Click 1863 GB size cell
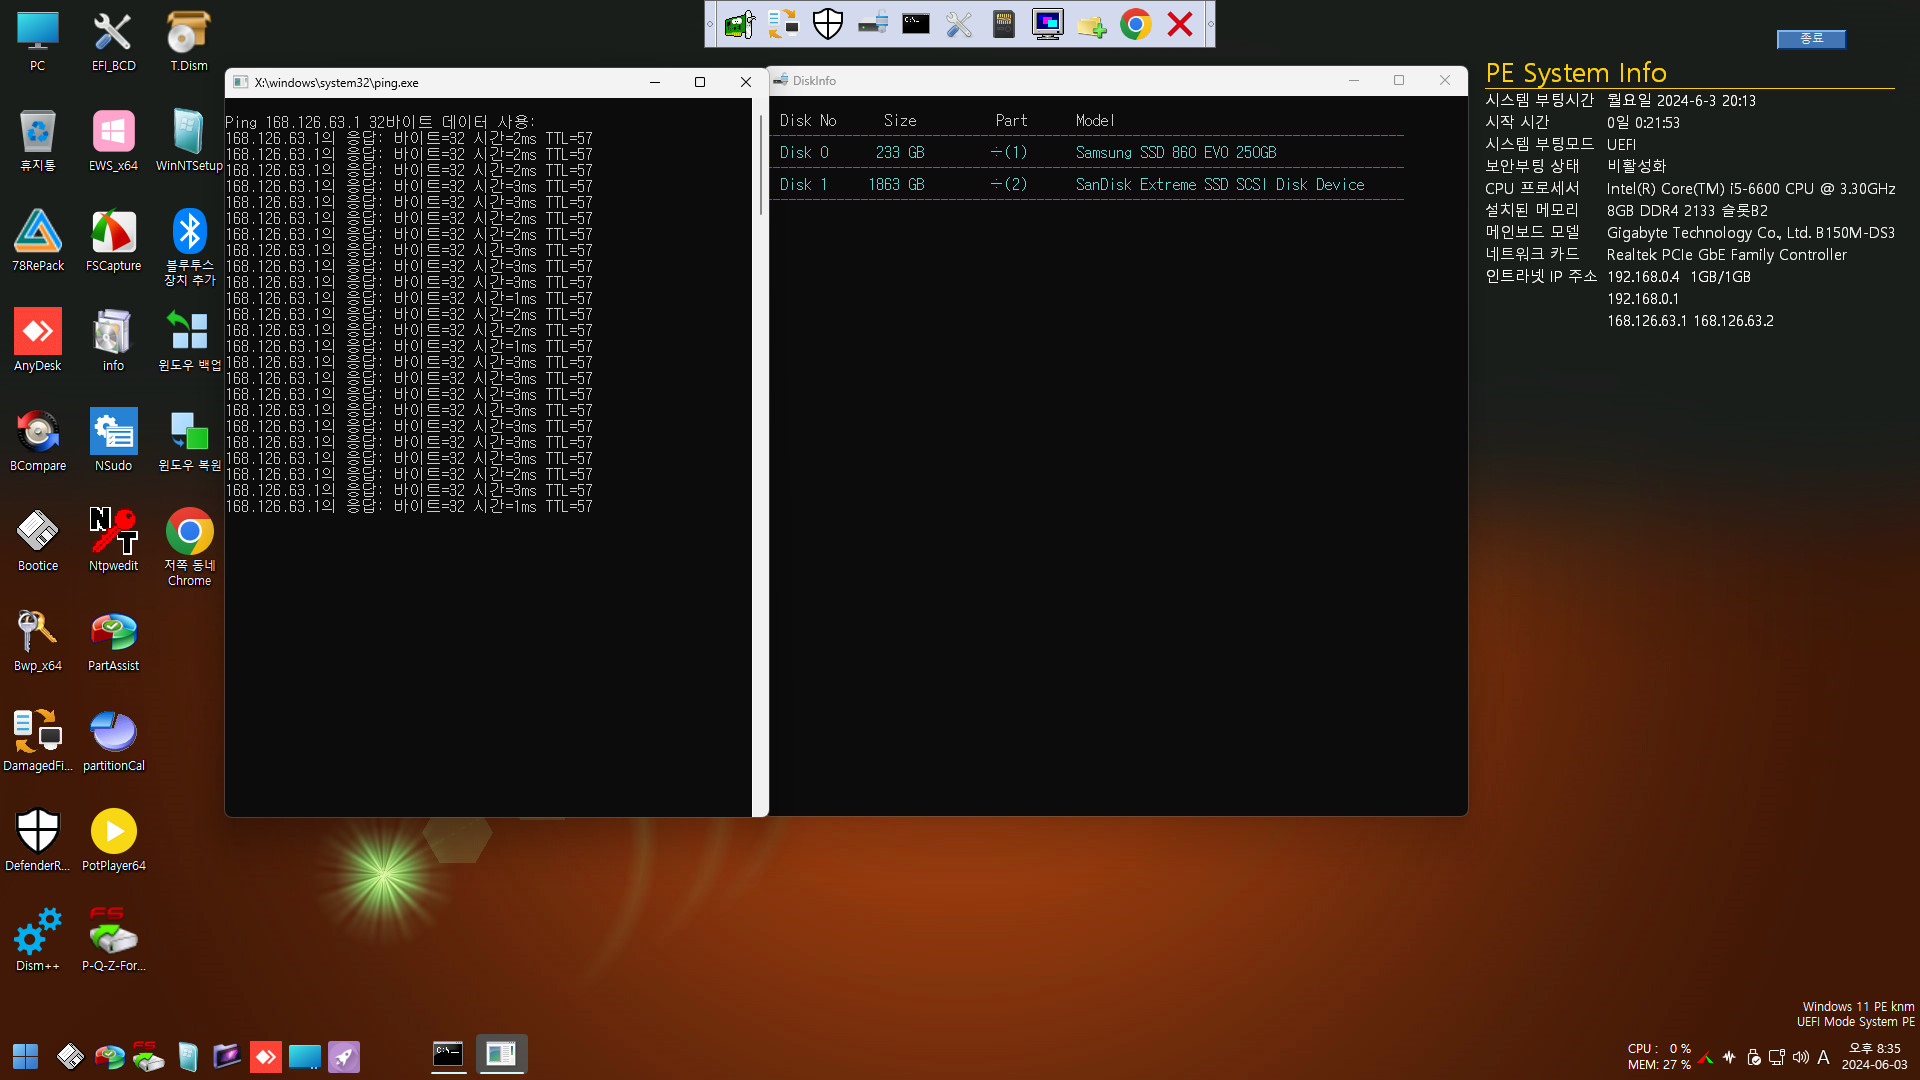The image size is (1920, 1080). [x=896, y=184]
